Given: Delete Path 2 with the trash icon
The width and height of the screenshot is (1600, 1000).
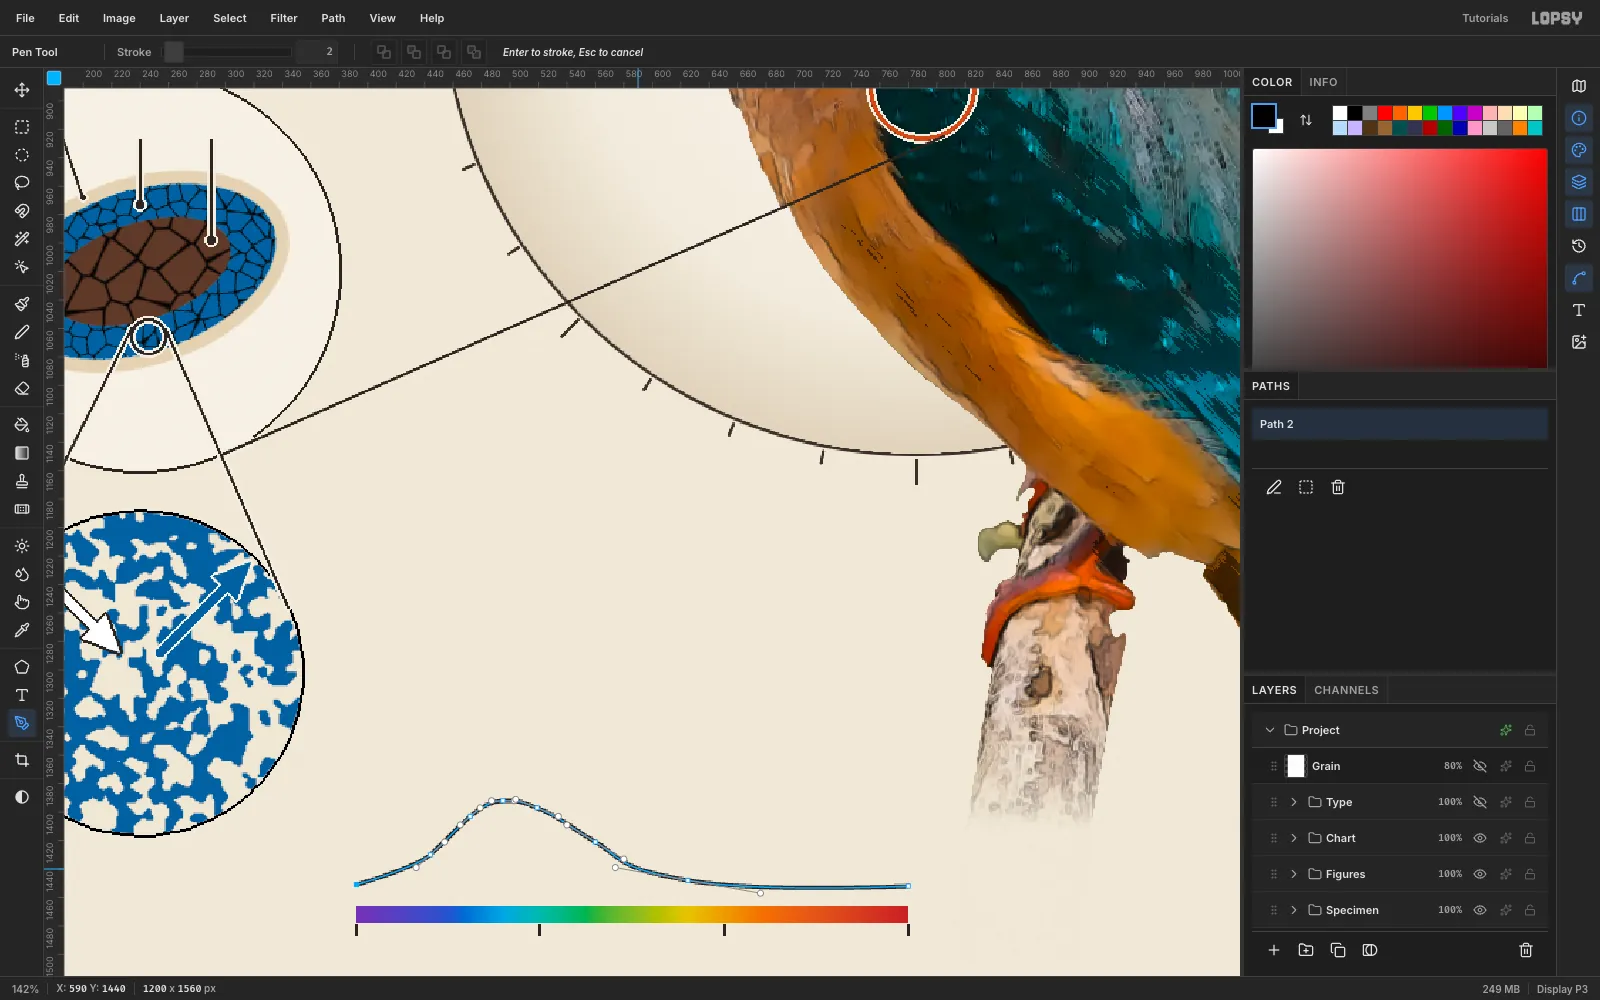Looking at the screenshot, I should (1338, 487).
